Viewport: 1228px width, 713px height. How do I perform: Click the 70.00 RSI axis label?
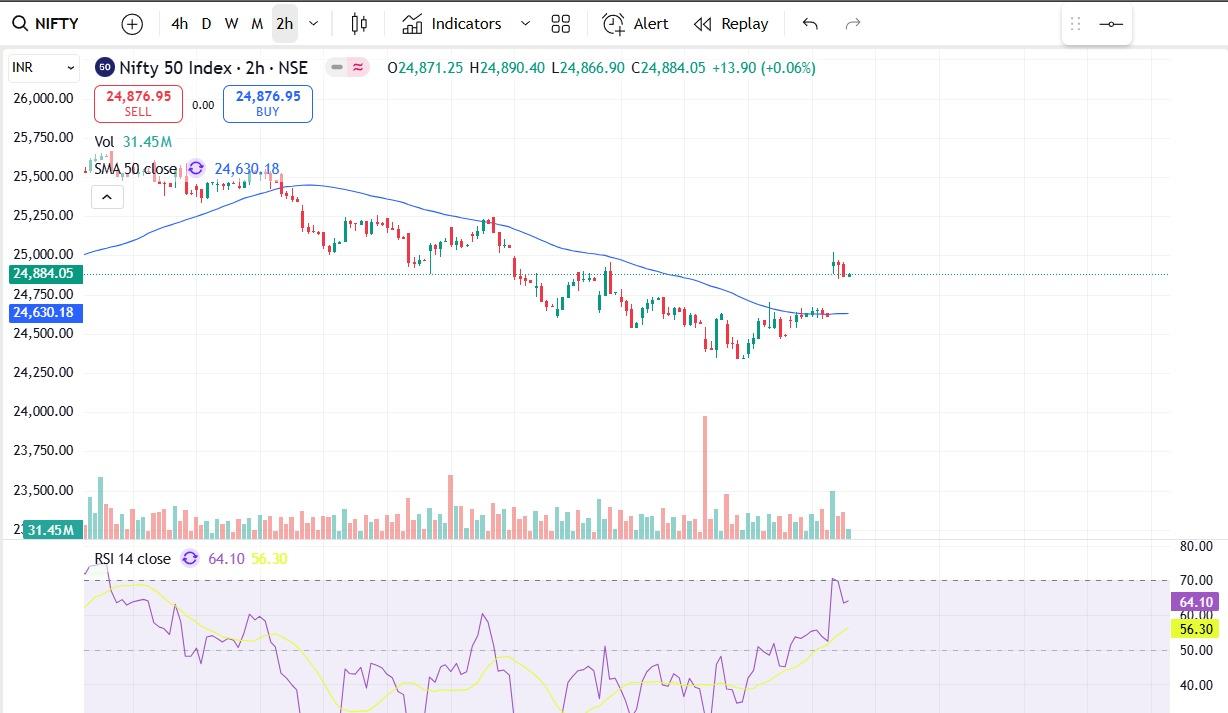(1196, 580)
